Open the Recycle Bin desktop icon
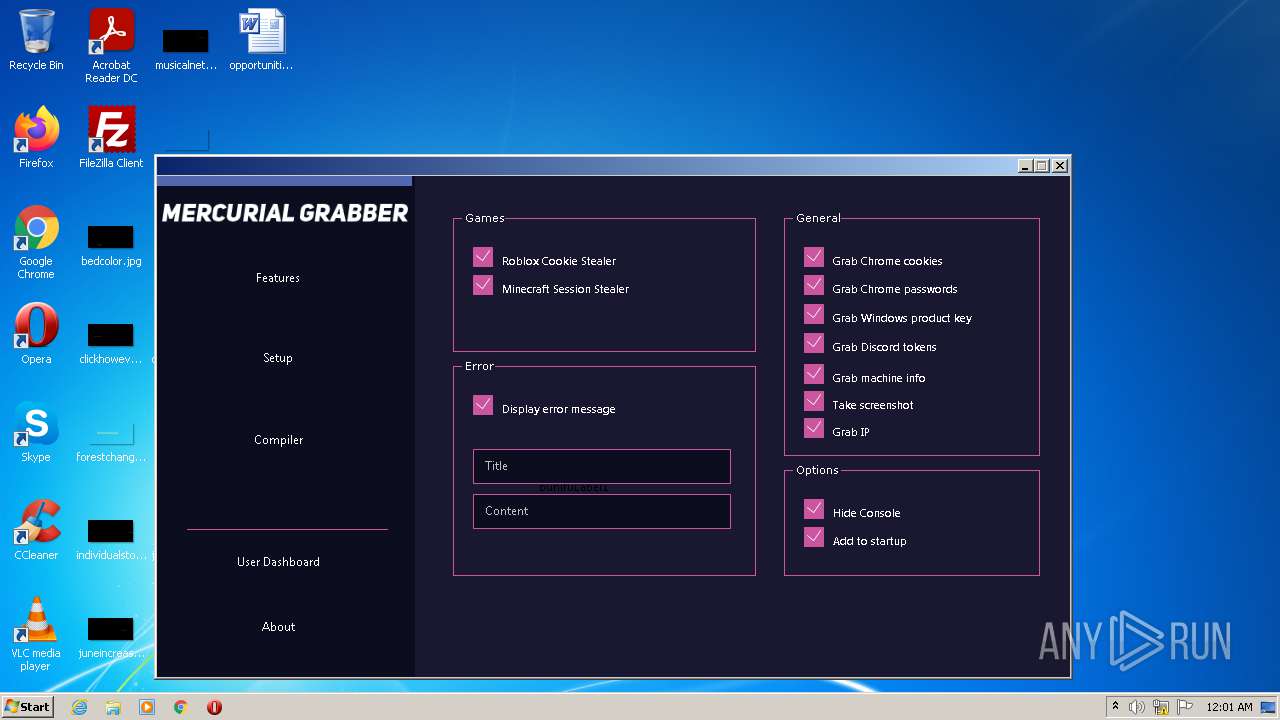Viewport: 1280px width, 720px height. 36,40
